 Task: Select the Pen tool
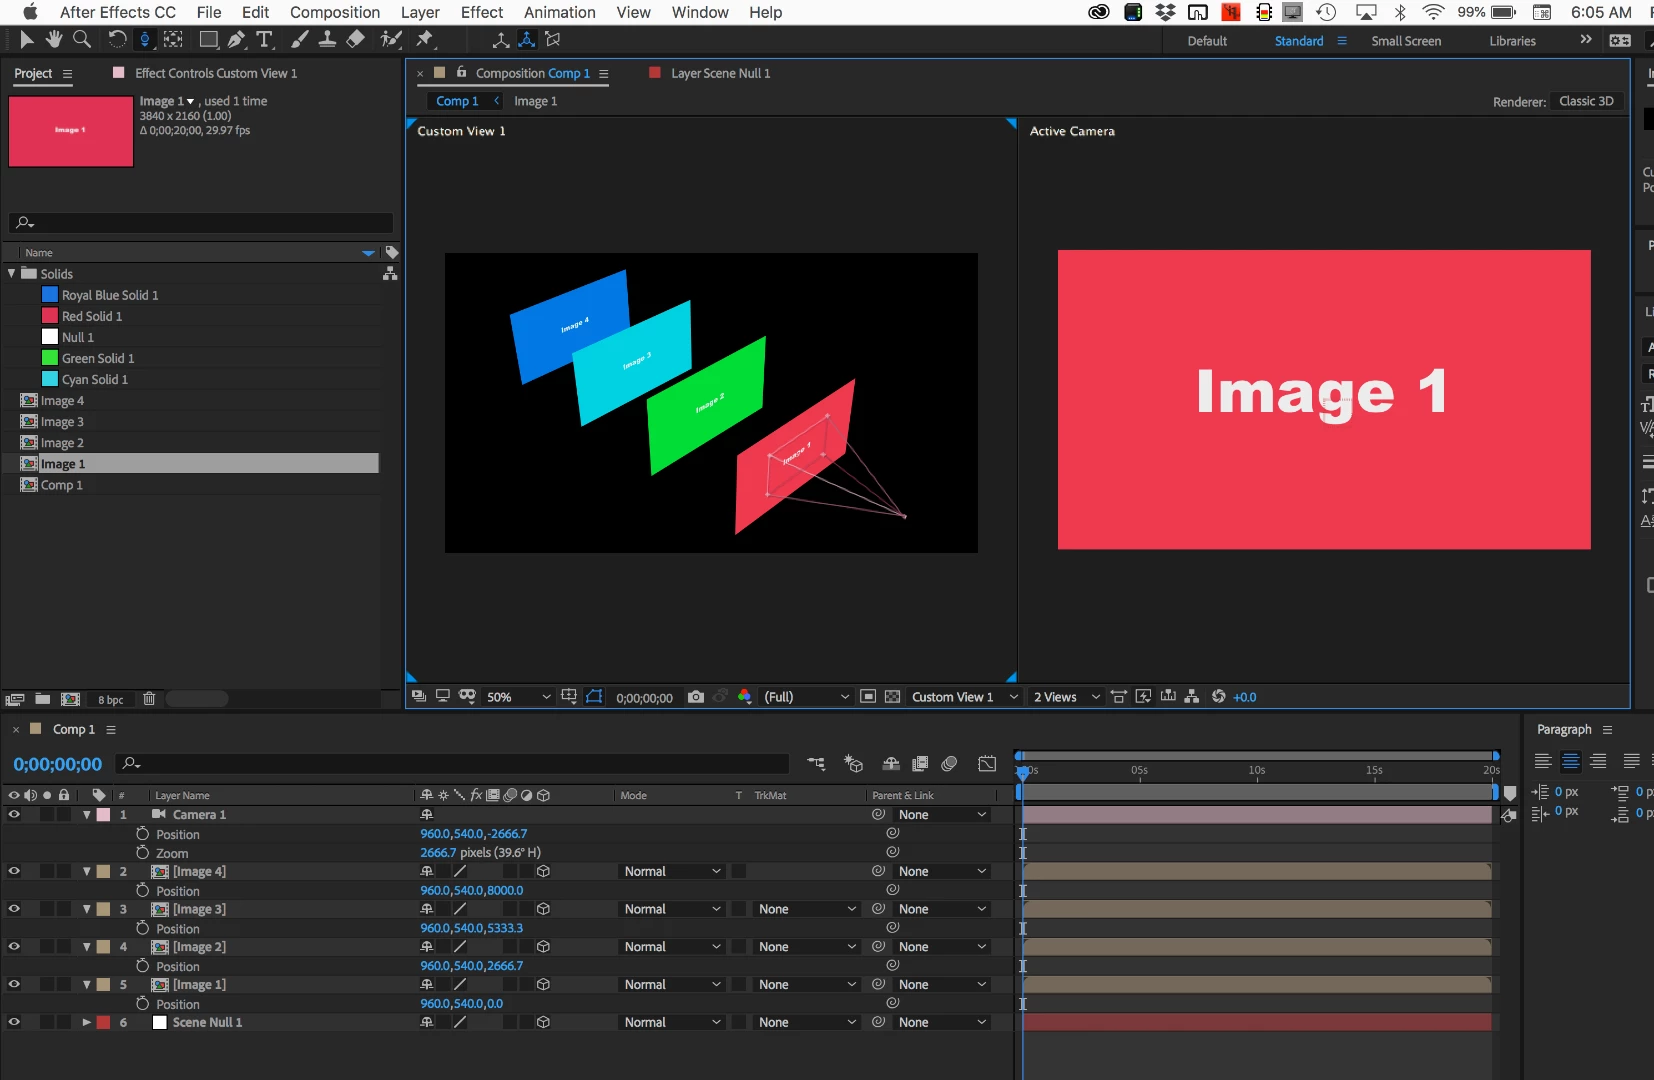pos(236,39)
